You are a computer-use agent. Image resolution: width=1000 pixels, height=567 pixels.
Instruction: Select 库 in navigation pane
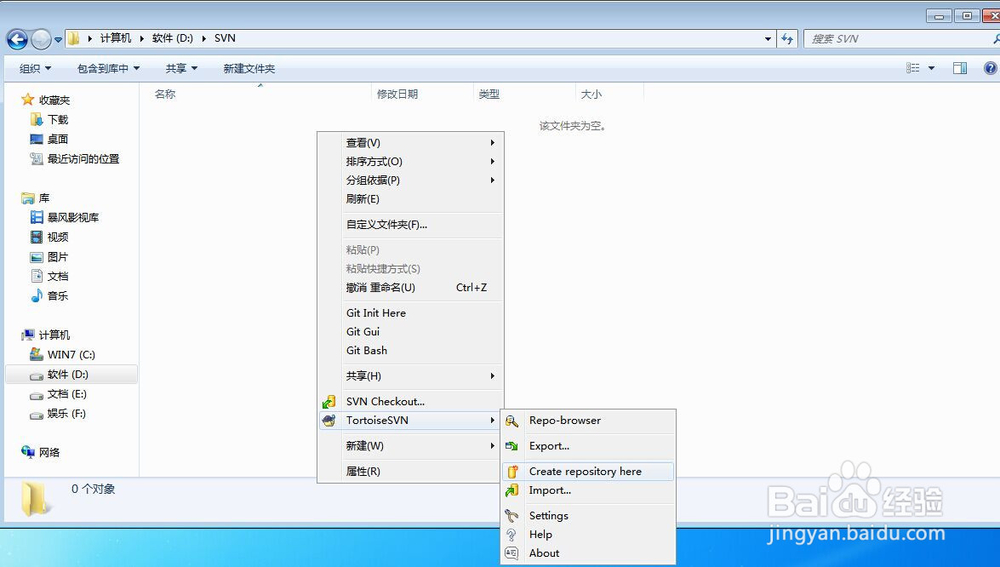coord(44,198)
